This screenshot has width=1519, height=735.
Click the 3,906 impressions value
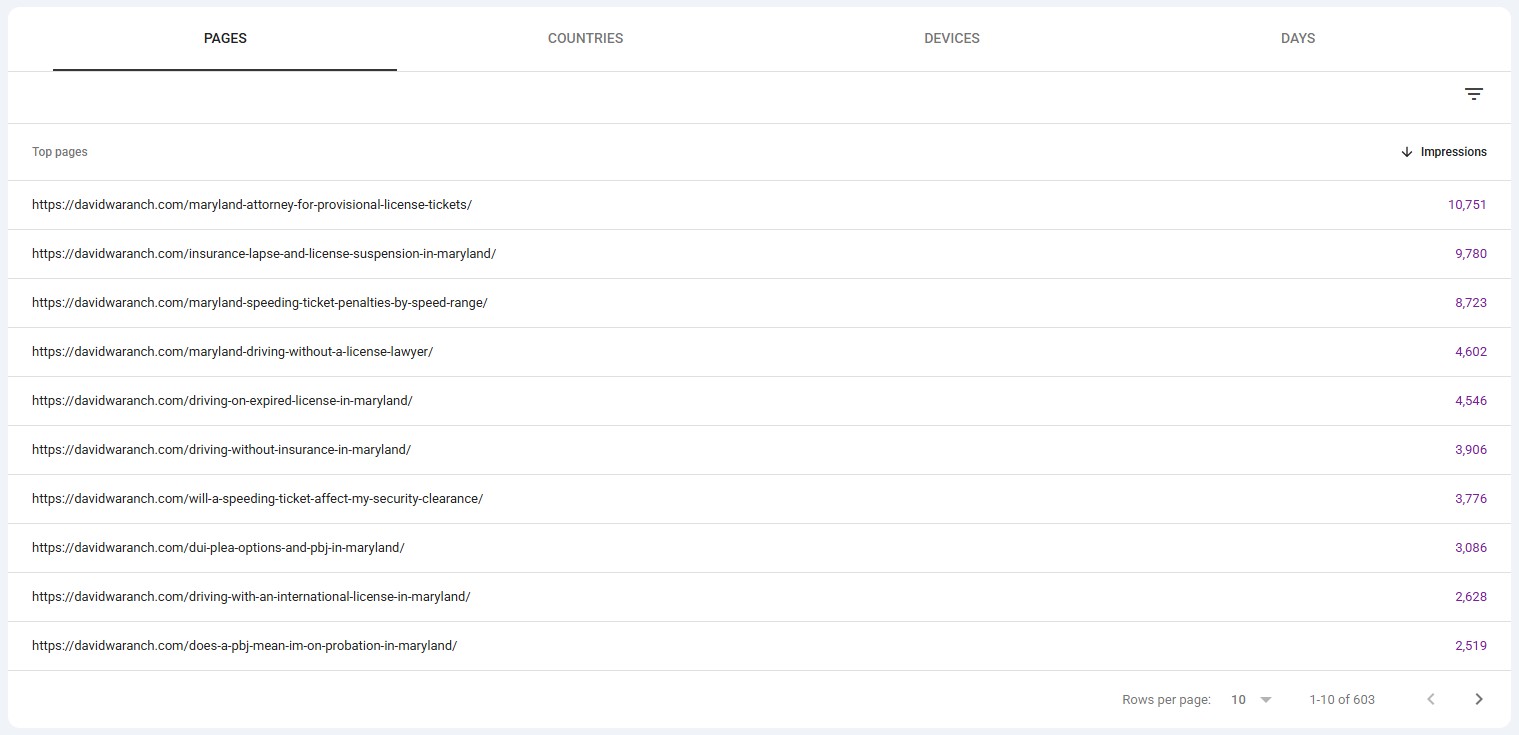click(x=1470, y=450)
